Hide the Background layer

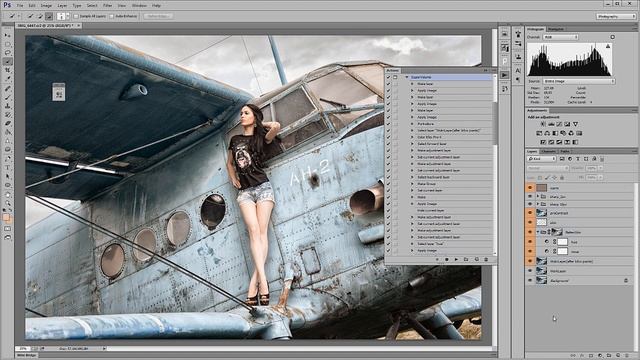coord(530,280)
